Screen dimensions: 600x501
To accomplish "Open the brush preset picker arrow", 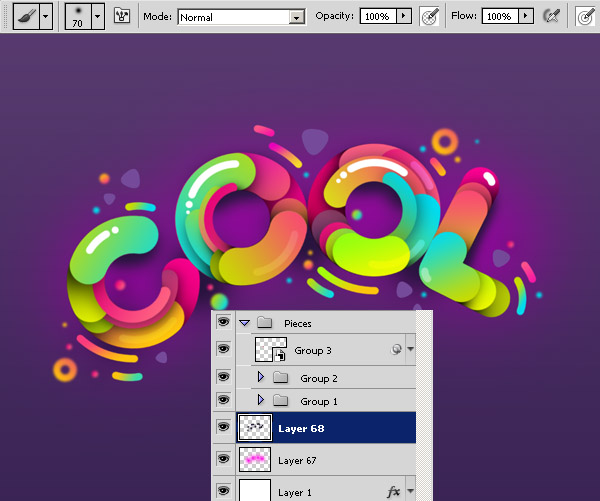I will pyautogui.click(x=98, y=16).
